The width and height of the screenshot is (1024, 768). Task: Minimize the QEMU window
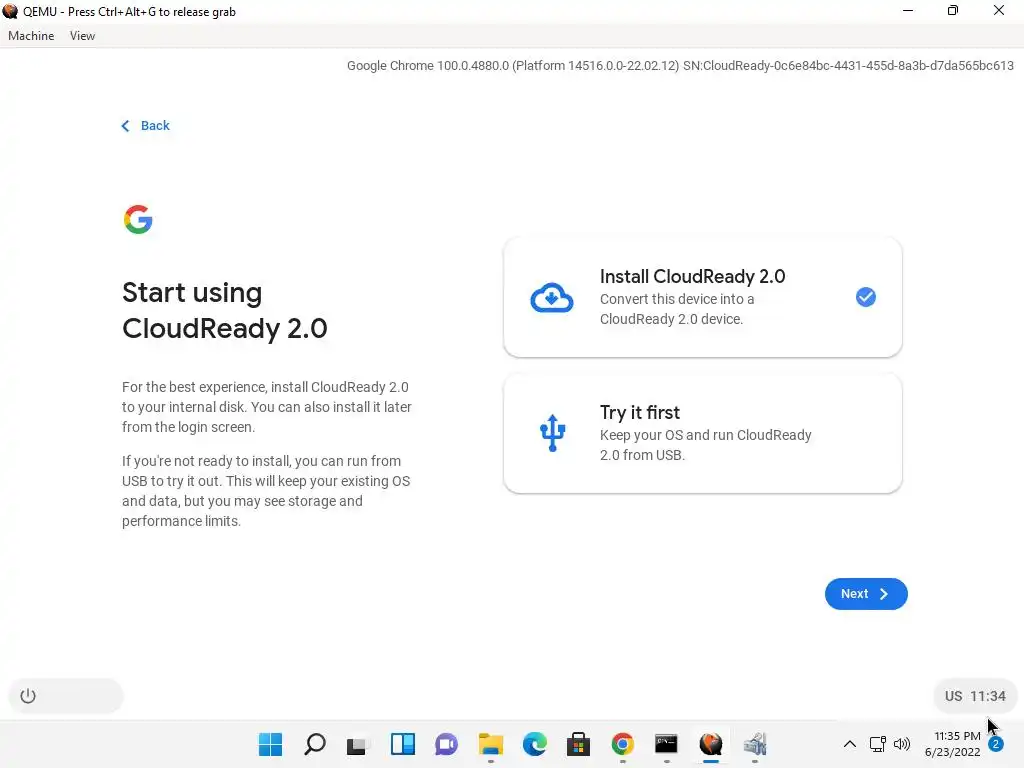(908, 10)
